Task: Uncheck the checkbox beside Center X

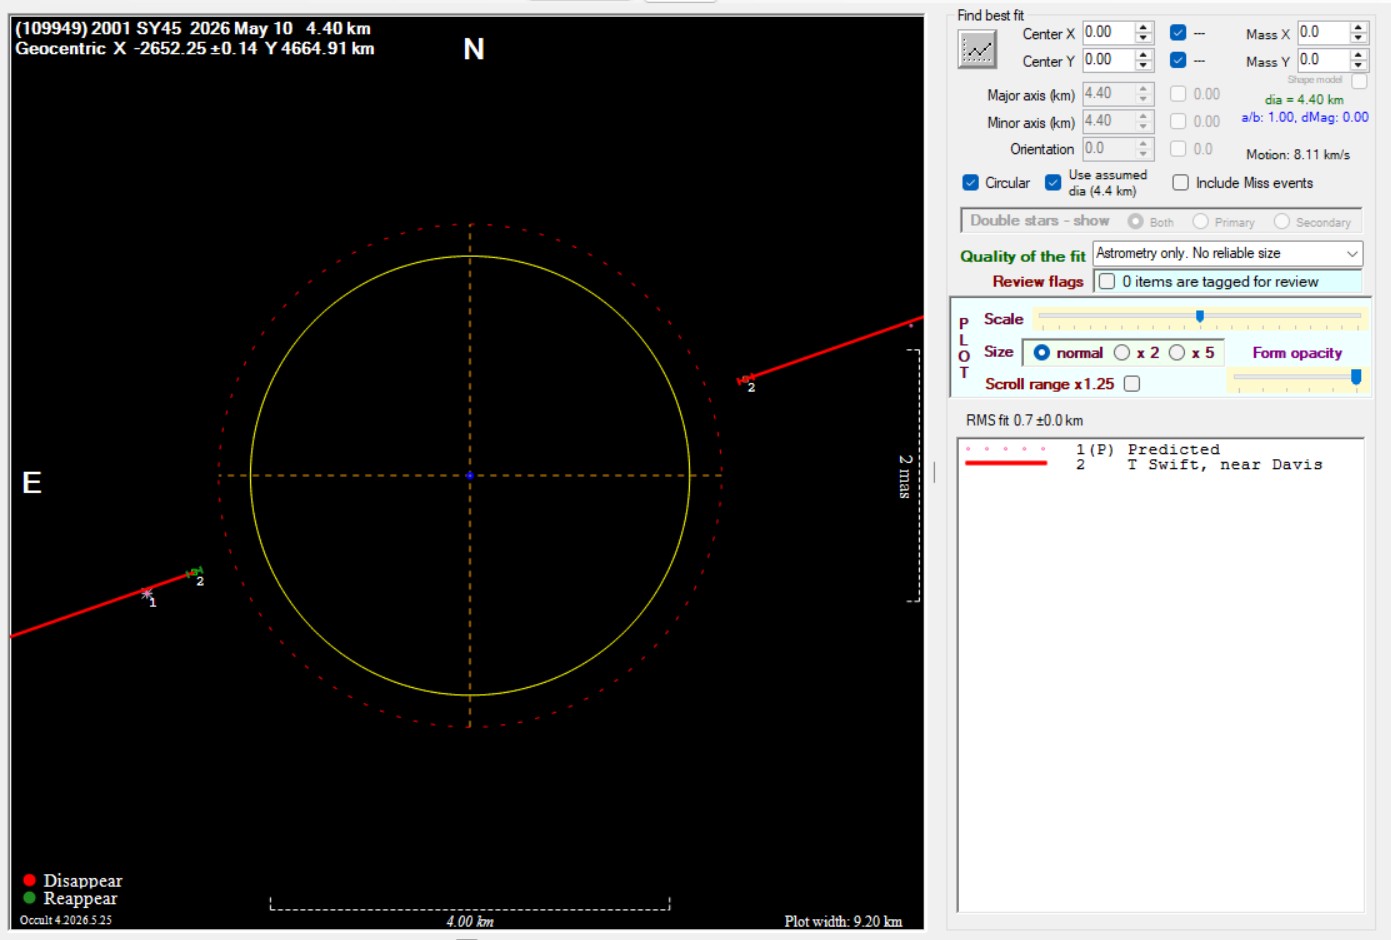Action: (x=1178, y=33)
